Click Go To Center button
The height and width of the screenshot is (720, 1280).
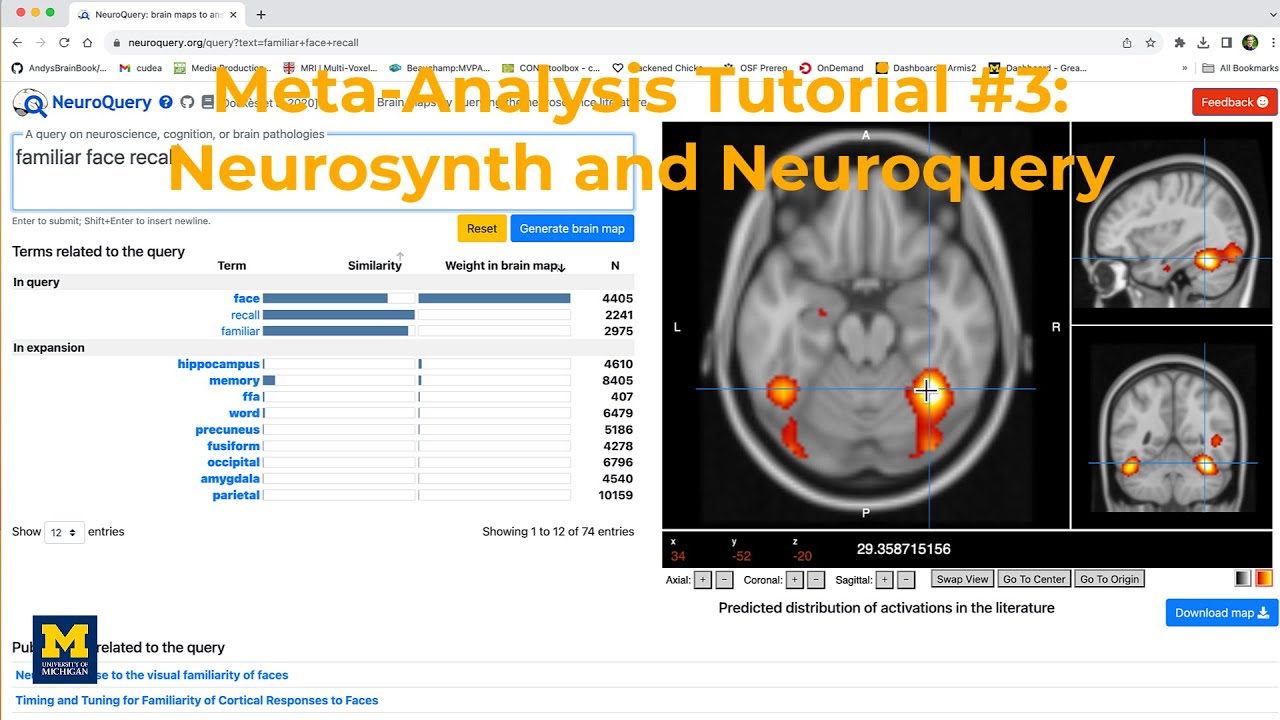[1034, 579]
